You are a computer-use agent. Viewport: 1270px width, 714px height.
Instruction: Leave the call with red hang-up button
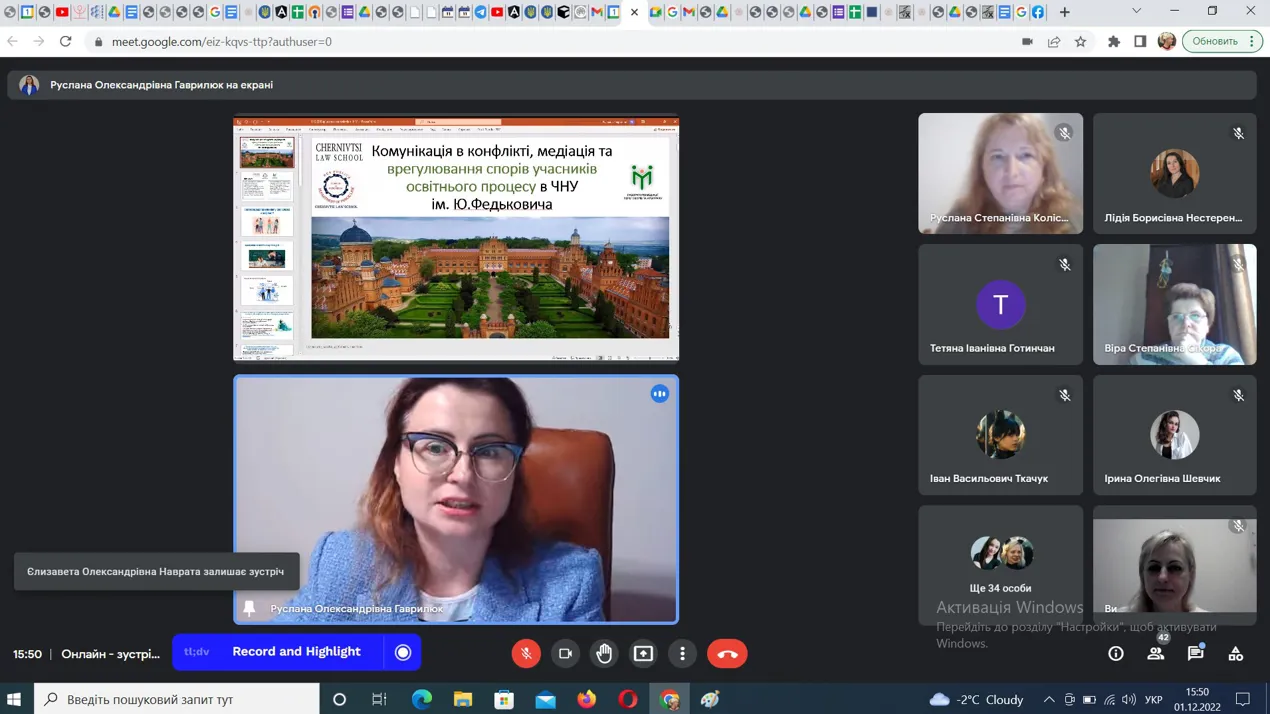point(727,653)
